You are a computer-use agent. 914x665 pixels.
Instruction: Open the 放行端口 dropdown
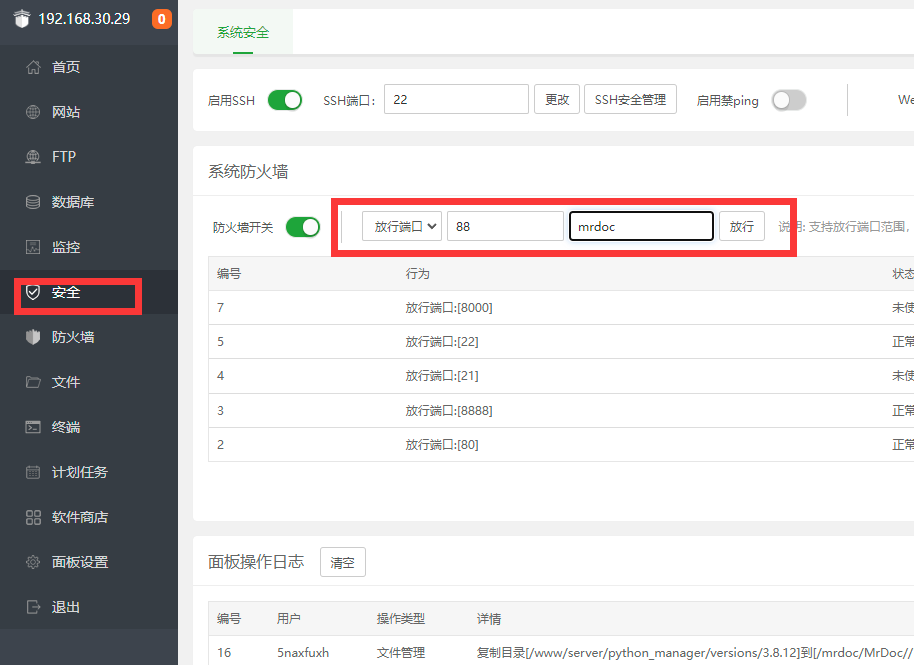pos(401,226)
